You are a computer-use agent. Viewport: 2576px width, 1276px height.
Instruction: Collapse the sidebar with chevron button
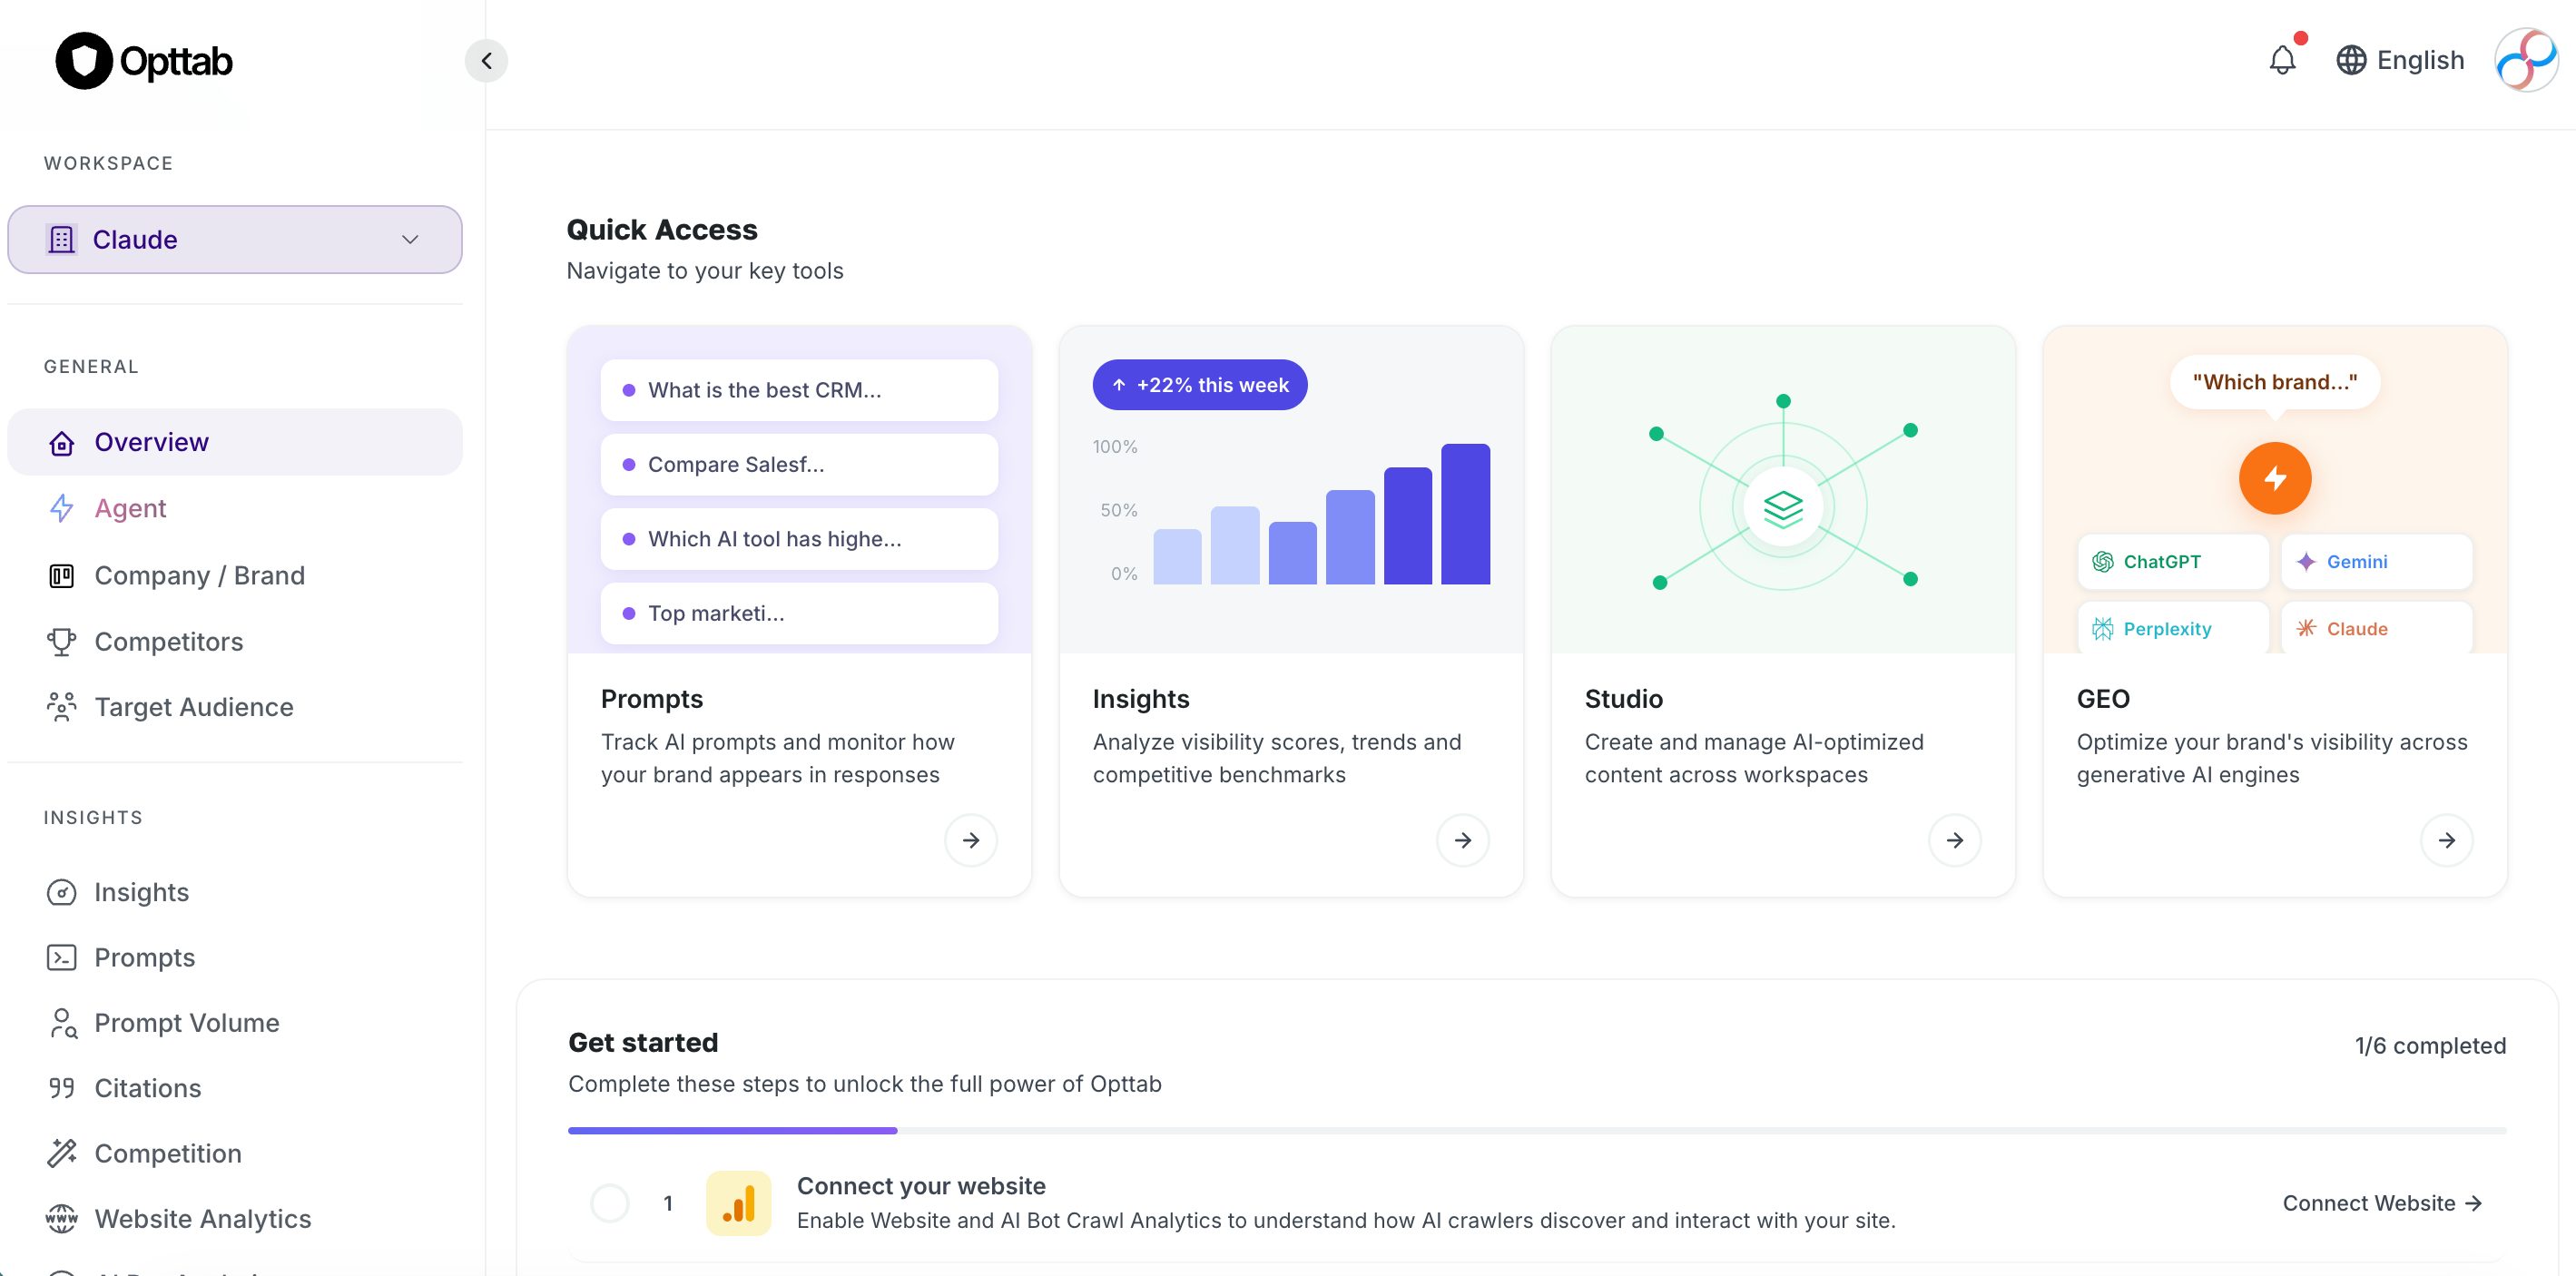click(x=486, y=61)
